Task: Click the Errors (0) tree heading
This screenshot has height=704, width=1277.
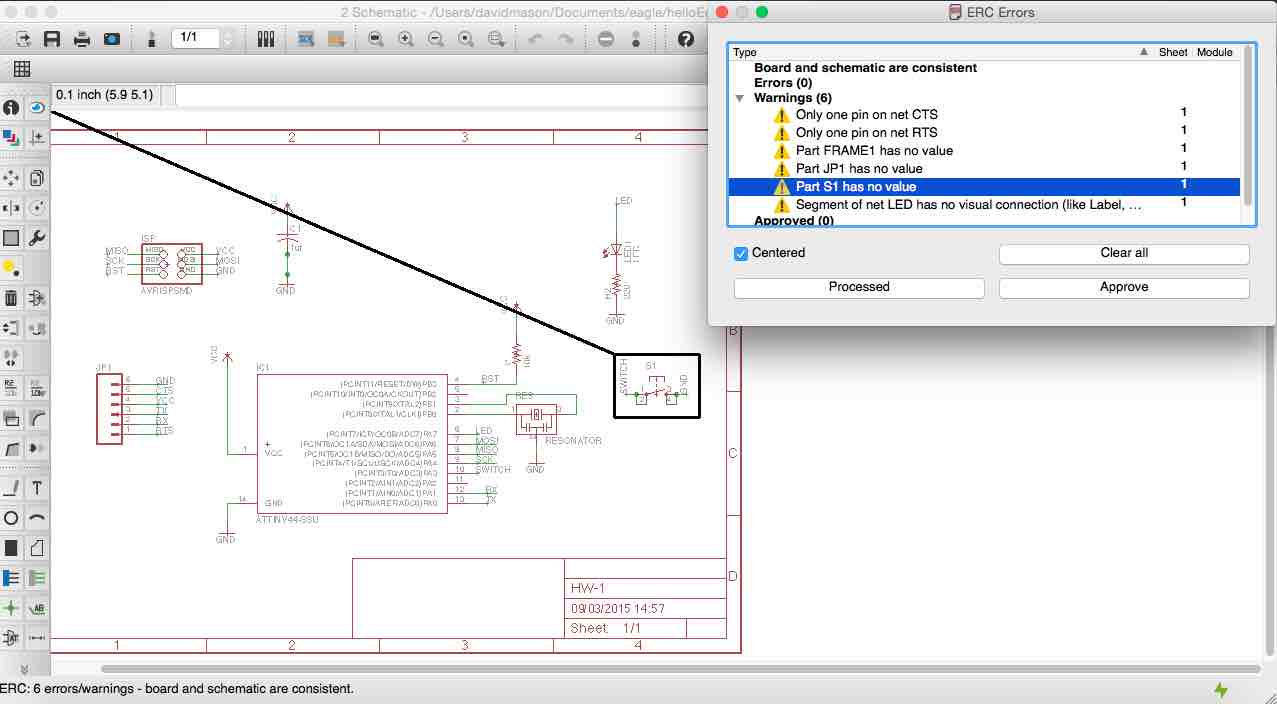Action: (x=783, y=83)
